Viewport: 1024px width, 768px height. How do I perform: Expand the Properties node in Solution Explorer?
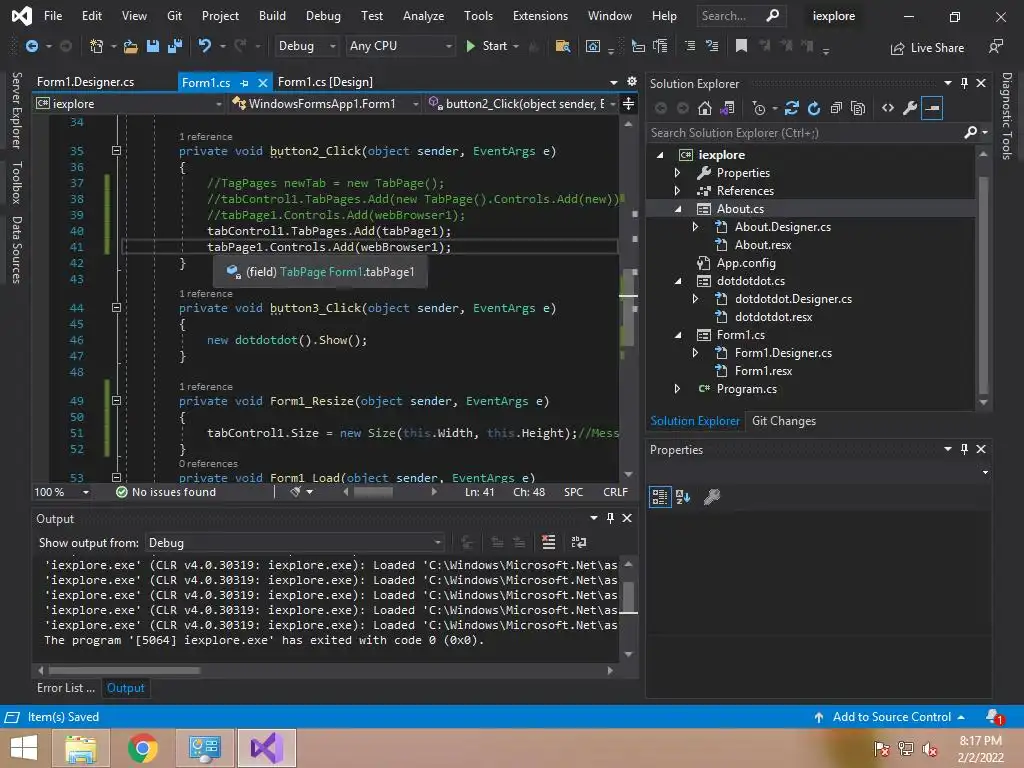click(677, 173)
